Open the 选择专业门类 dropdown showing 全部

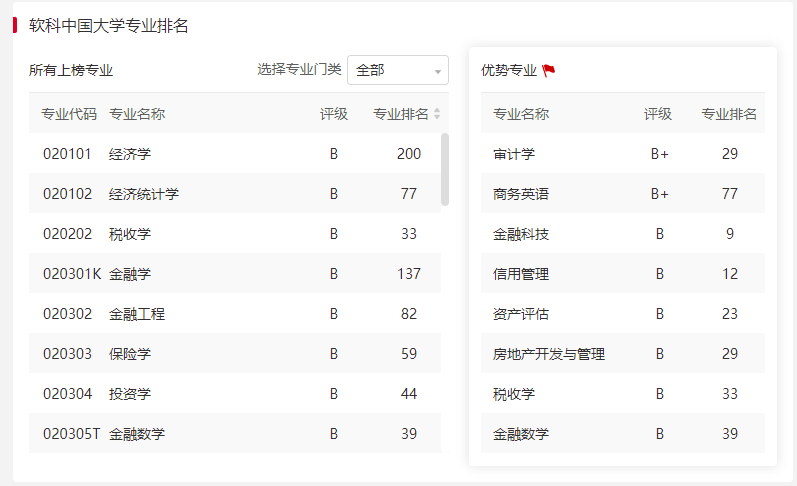397,70
